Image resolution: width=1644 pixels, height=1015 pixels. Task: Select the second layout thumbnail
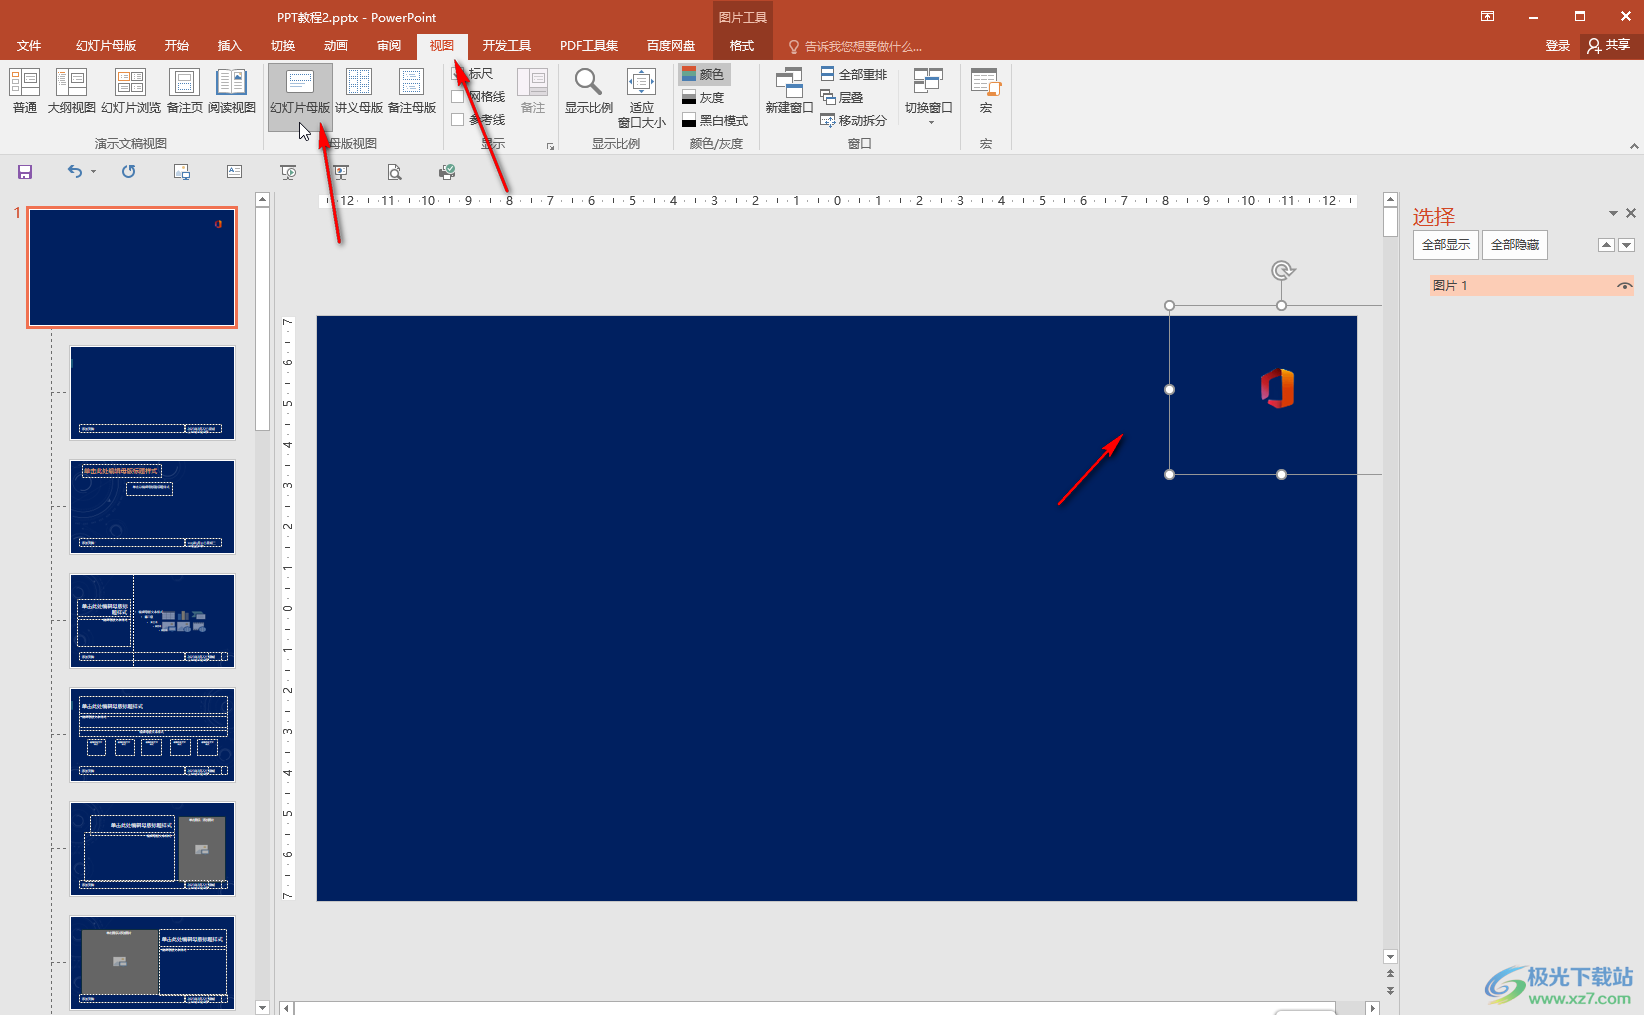tap(152, 507)
